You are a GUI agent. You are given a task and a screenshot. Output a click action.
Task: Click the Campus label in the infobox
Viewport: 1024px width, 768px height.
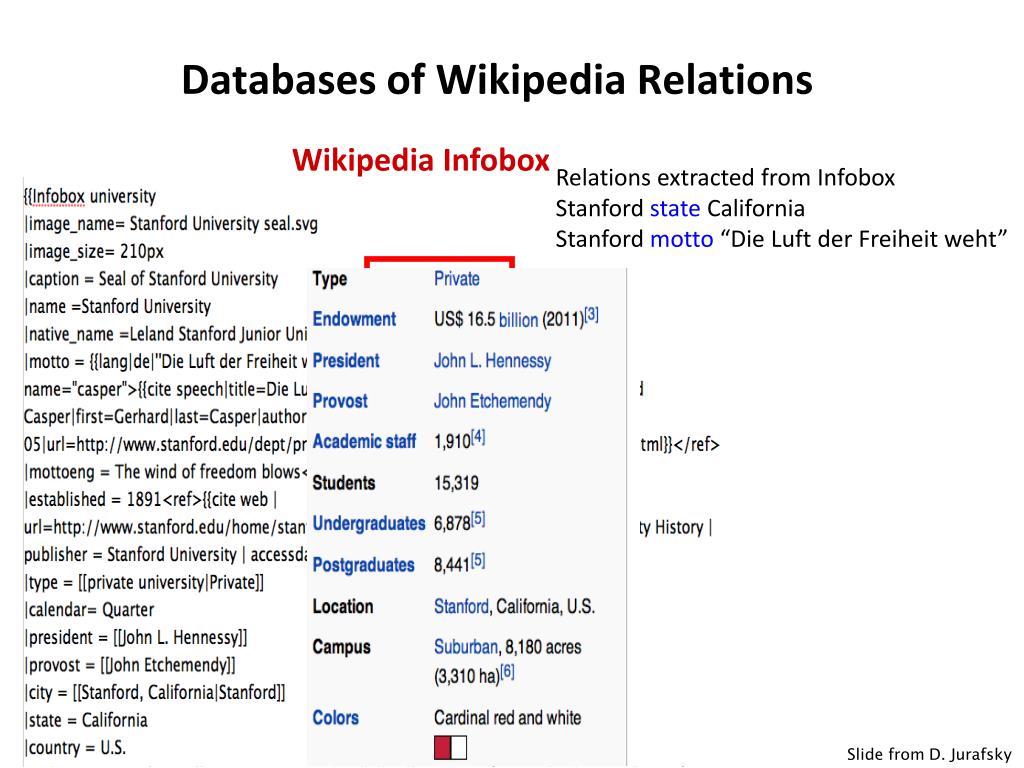click(342, 647)
